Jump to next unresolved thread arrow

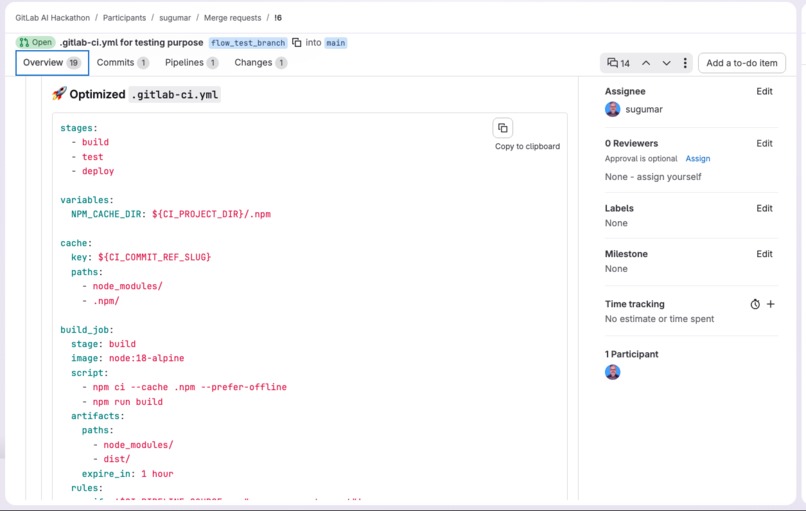pos(666,63)
